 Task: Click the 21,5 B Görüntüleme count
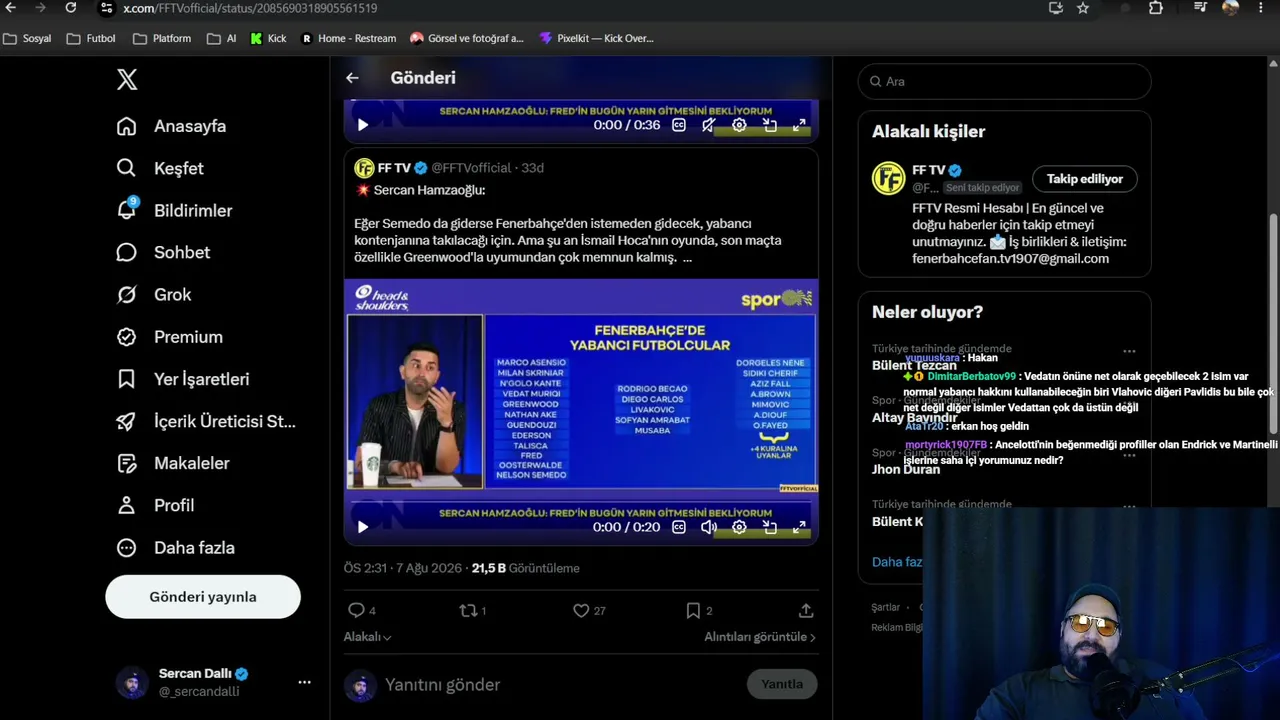[526, 568]
